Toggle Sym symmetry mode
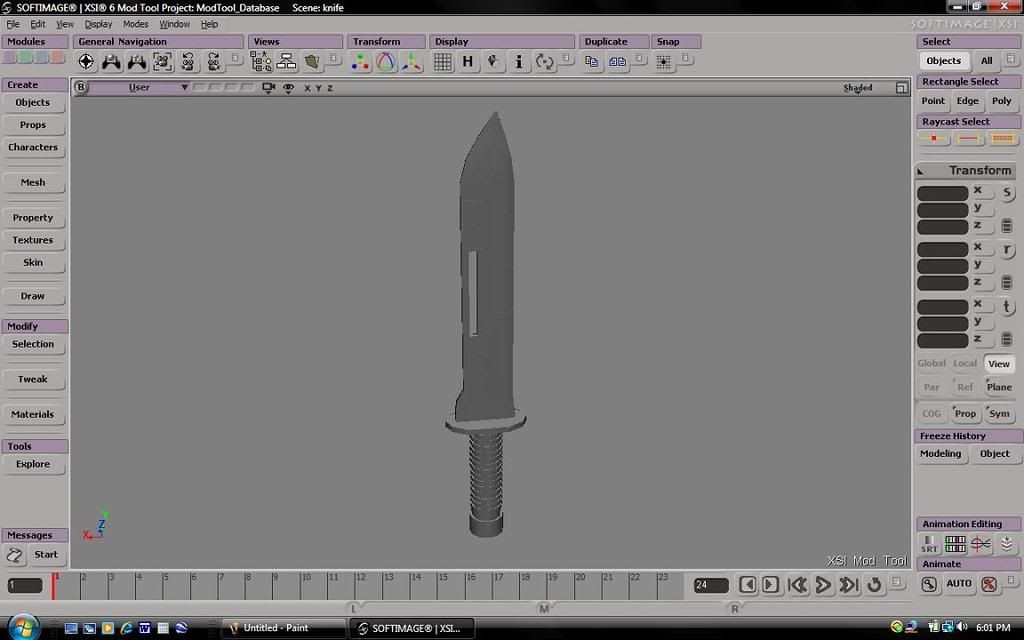 point(999,413)
